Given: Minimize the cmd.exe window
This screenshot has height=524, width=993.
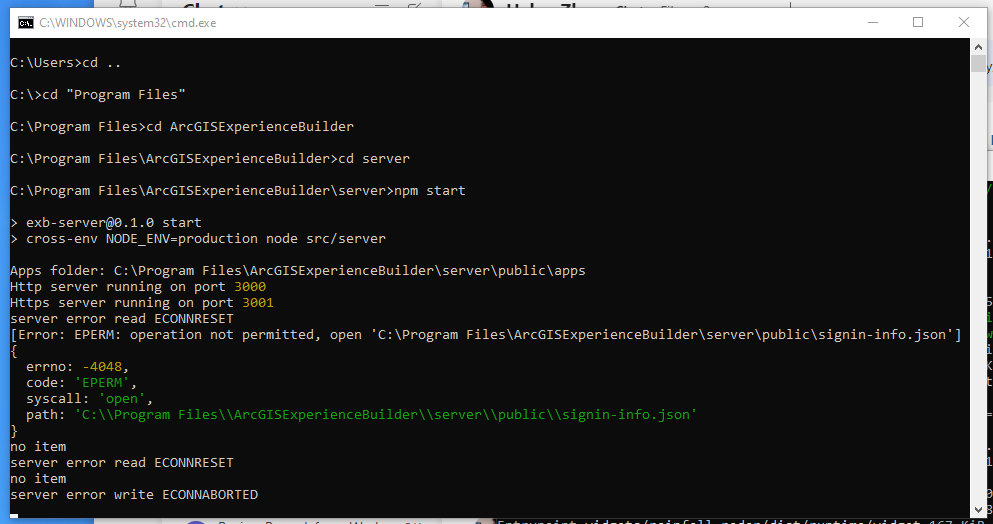Looking at the screenshot, I should click(873, 23).
